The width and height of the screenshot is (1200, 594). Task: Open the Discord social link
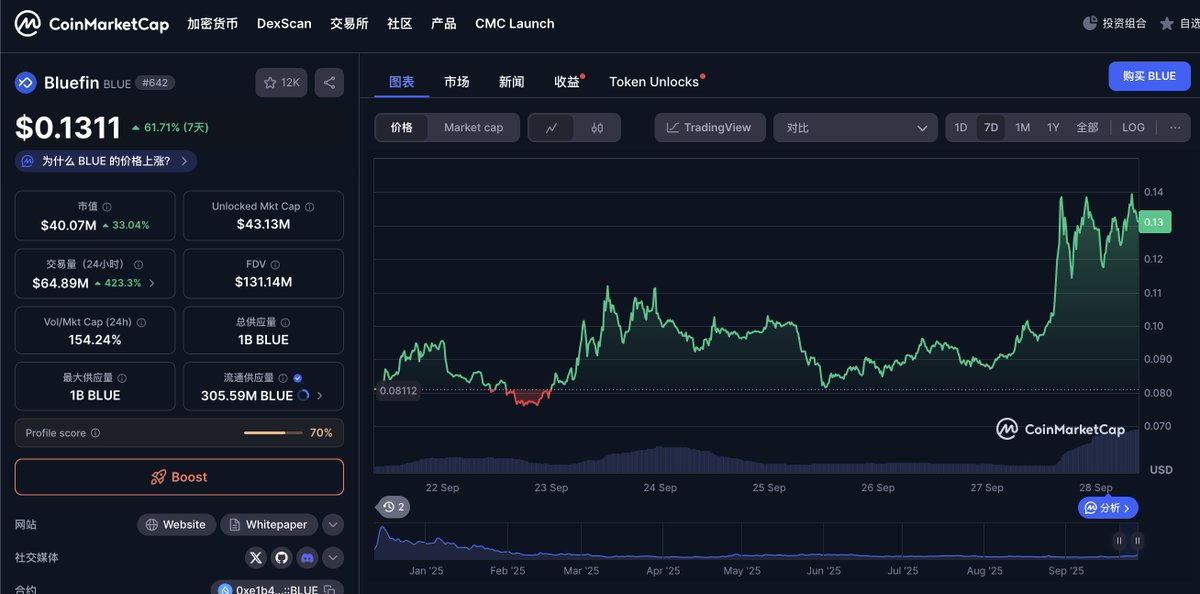(x=307, y=558)
